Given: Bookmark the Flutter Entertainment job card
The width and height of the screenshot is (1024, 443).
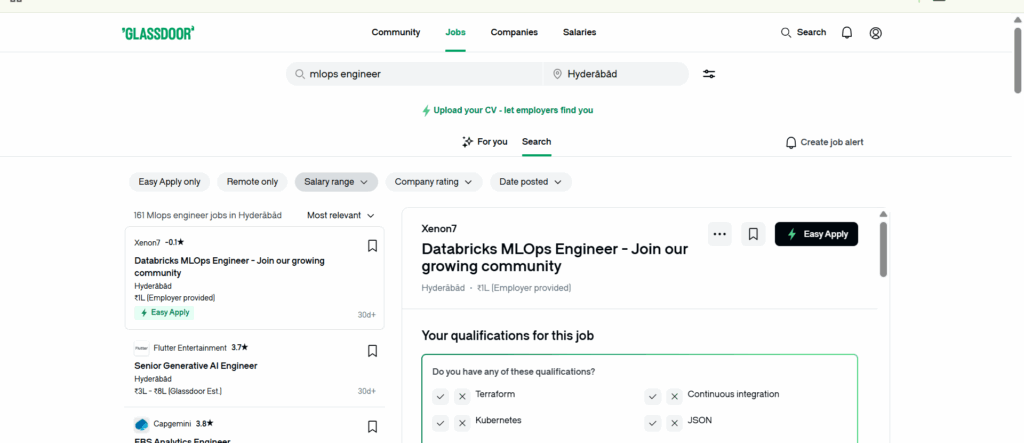Looking at the screenshot, I should point(372,351).
